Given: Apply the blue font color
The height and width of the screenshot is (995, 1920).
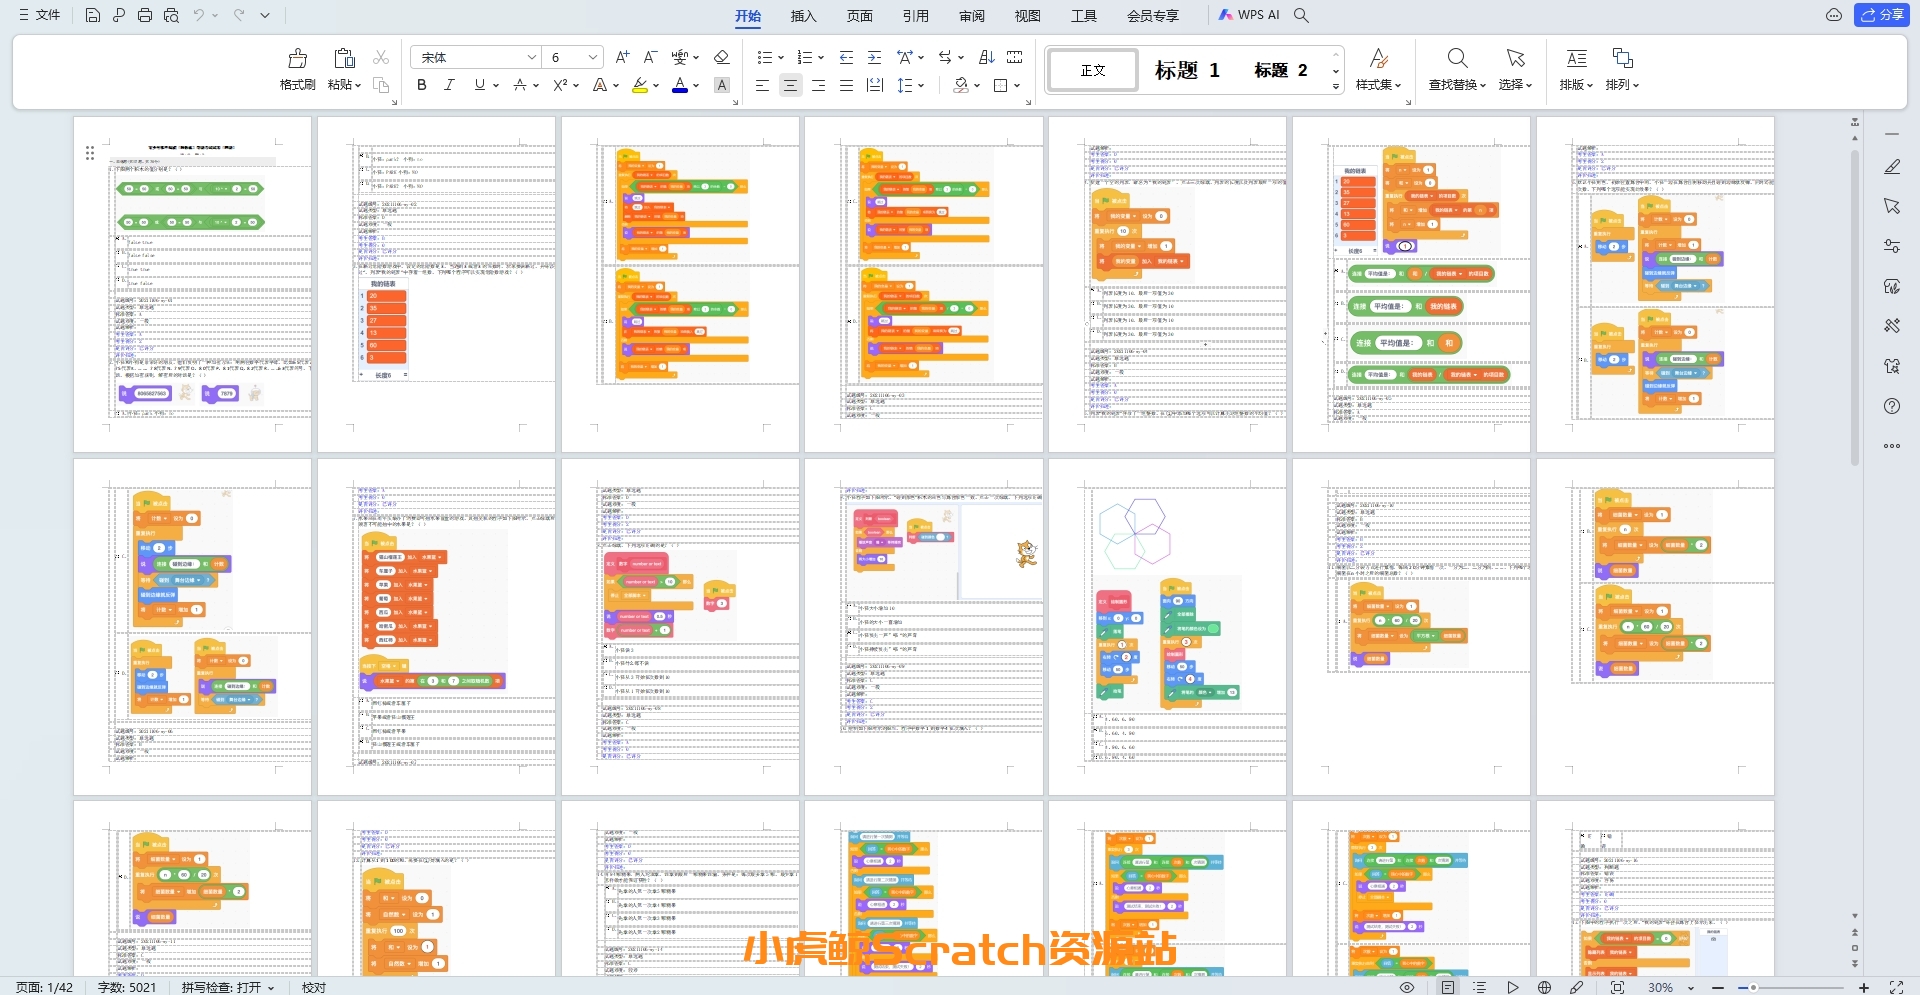Looking at the screenshot, I should [x=680, y=85].
